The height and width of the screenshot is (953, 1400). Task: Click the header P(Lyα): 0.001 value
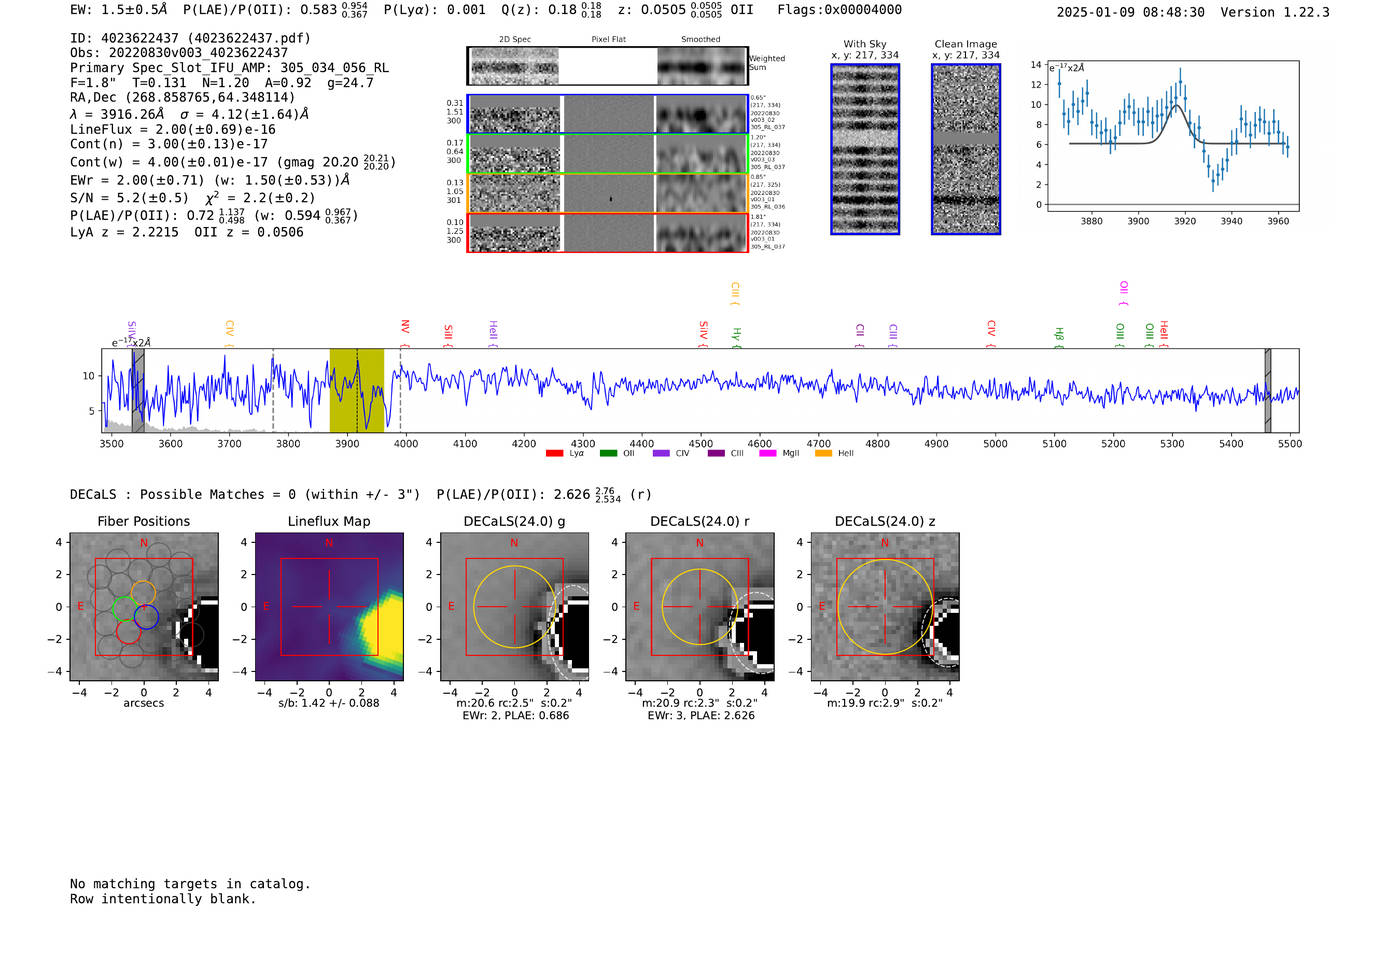tap(435, 10)
